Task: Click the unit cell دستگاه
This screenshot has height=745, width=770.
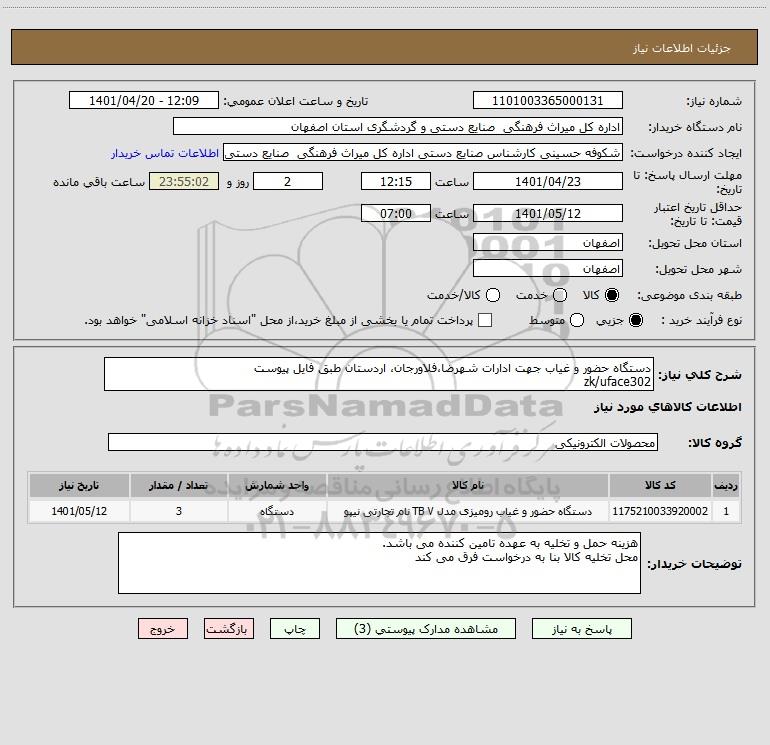Action: [x=277, y=511]
